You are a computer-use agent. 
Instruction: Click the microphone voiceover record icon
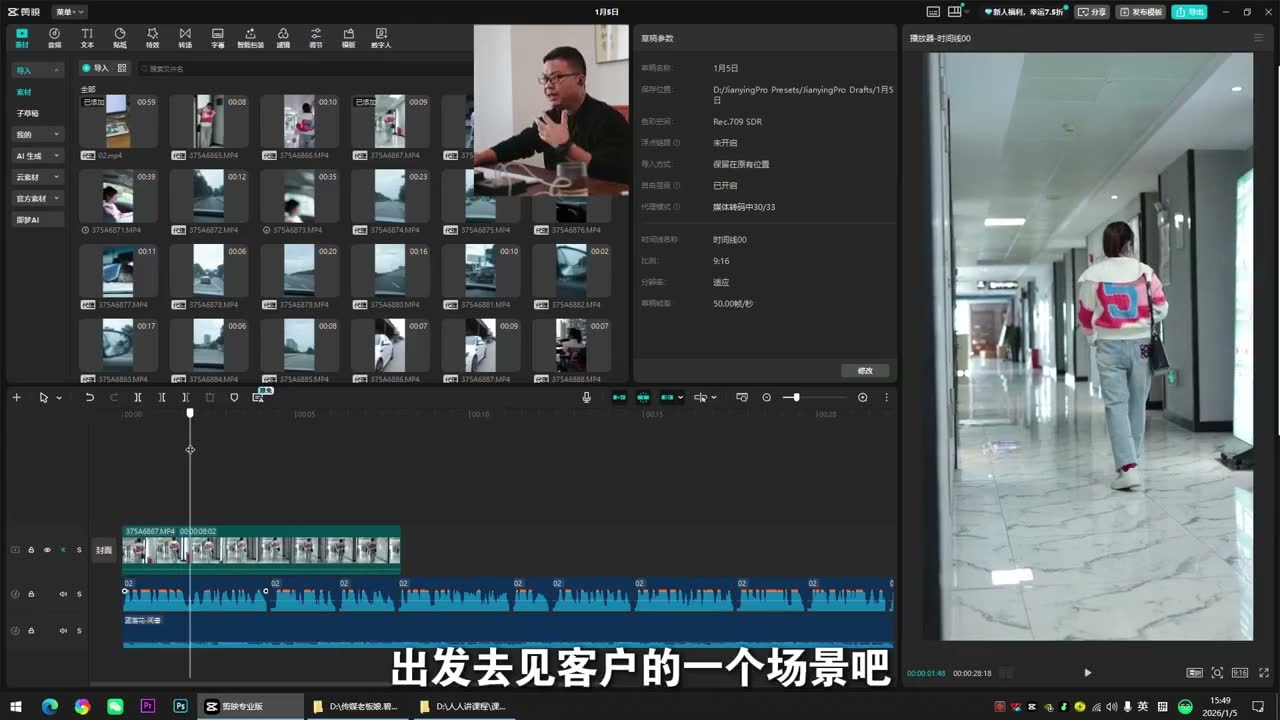587,397
